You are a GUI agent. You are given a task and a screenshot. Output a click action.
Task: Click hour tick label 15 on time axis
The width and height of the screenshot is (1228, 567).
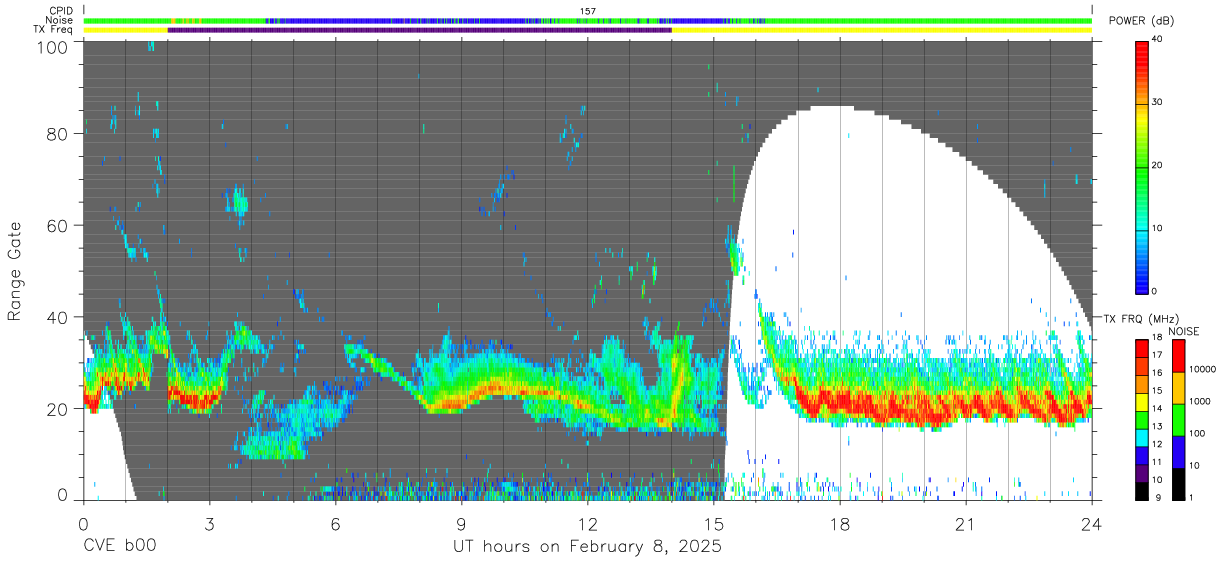click(x=713, y=524)
